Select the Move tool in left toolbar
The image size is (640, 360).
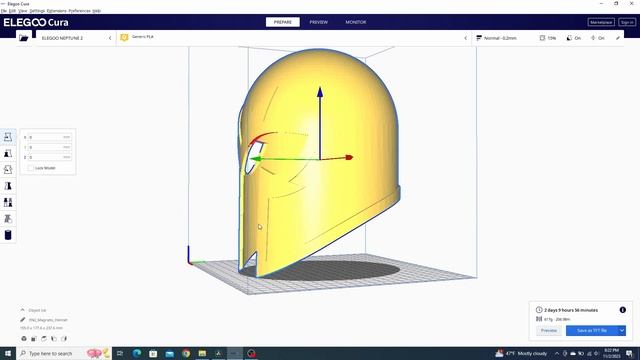8,137
